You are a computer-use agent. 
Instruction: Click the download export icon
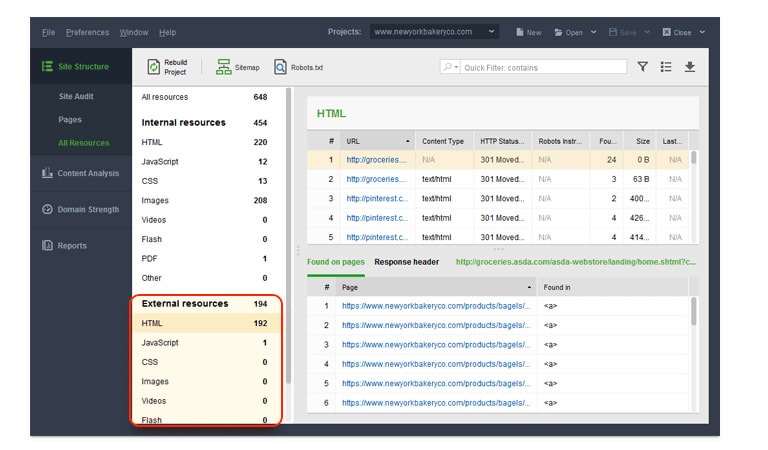pos(690,67)
